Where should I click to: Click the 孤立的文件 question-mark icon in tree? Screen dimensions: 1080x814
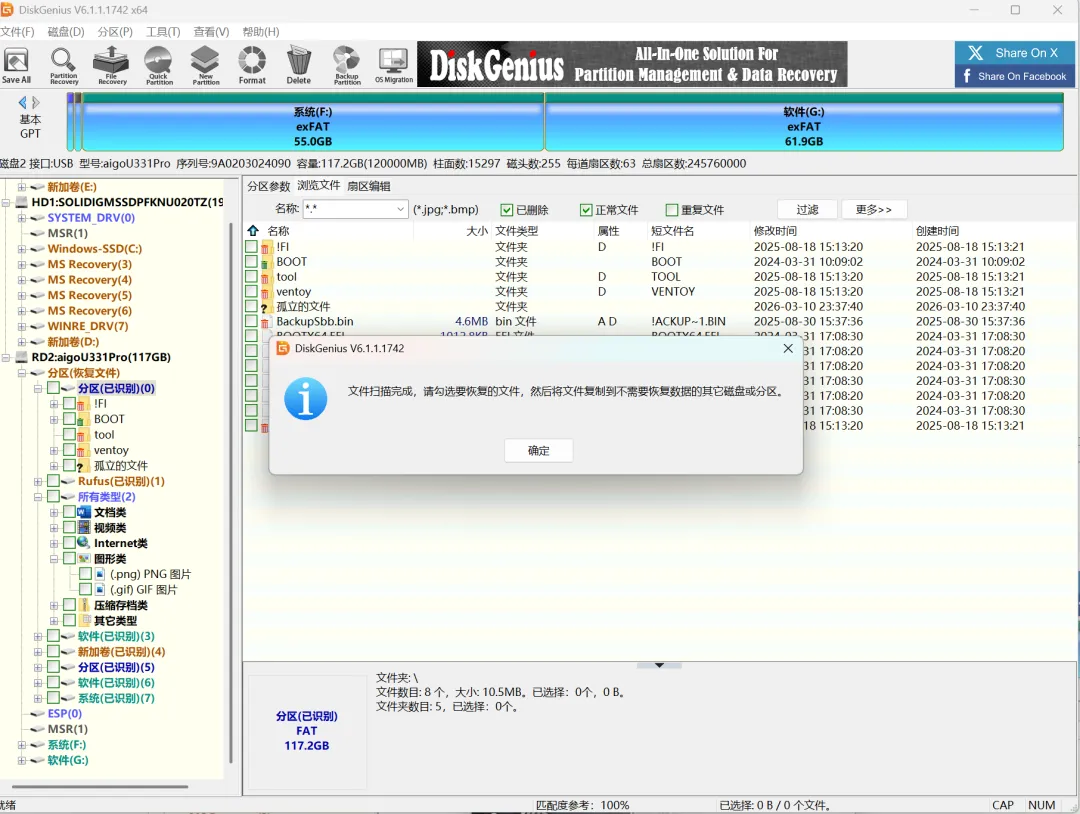(x=81, y=466)
